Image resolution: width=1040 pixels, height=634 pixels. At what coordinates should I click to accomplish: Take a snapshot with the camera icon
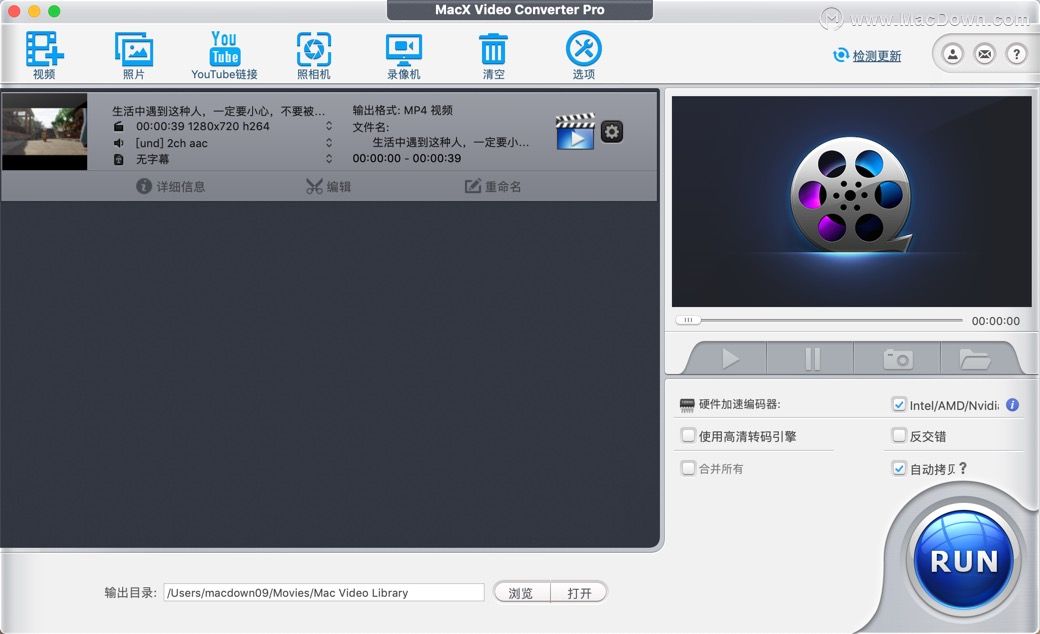tap(898, 358)
